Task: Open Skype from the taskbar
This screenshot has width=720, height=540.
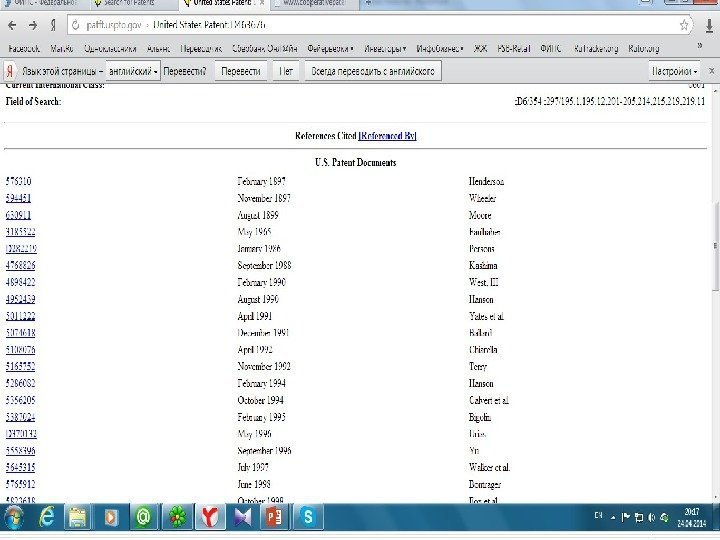Action: tap(308, 517)
